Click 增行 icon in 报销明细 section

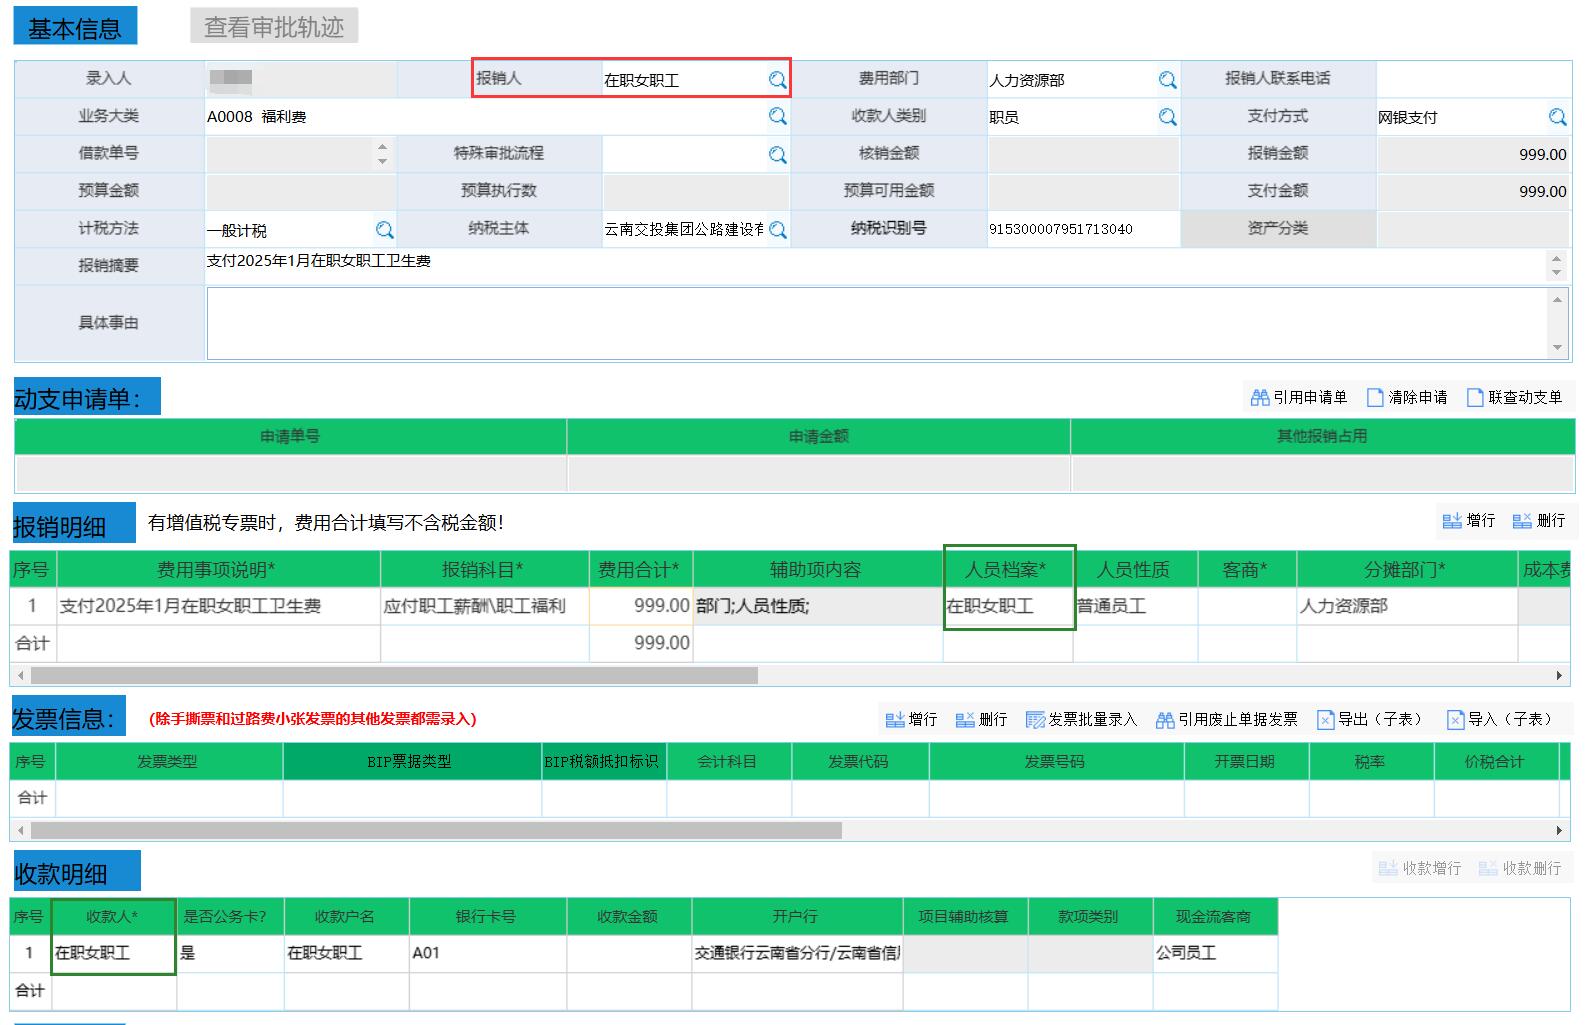click(x=1452, y=521)
